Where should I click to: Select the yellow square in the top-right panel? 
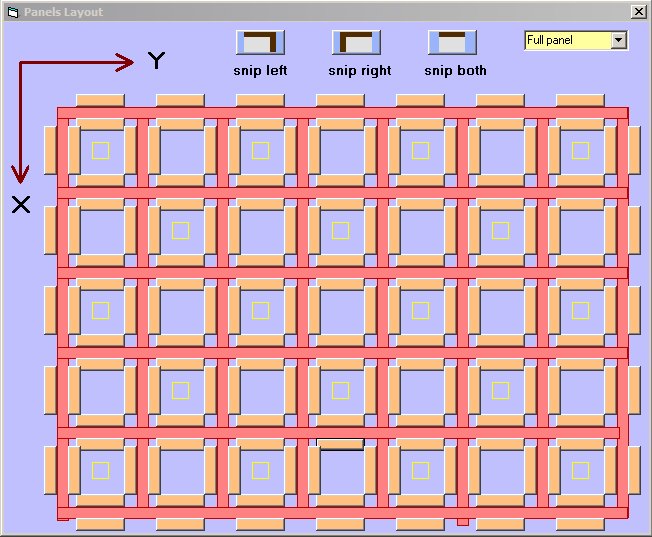tap(580, 150)
